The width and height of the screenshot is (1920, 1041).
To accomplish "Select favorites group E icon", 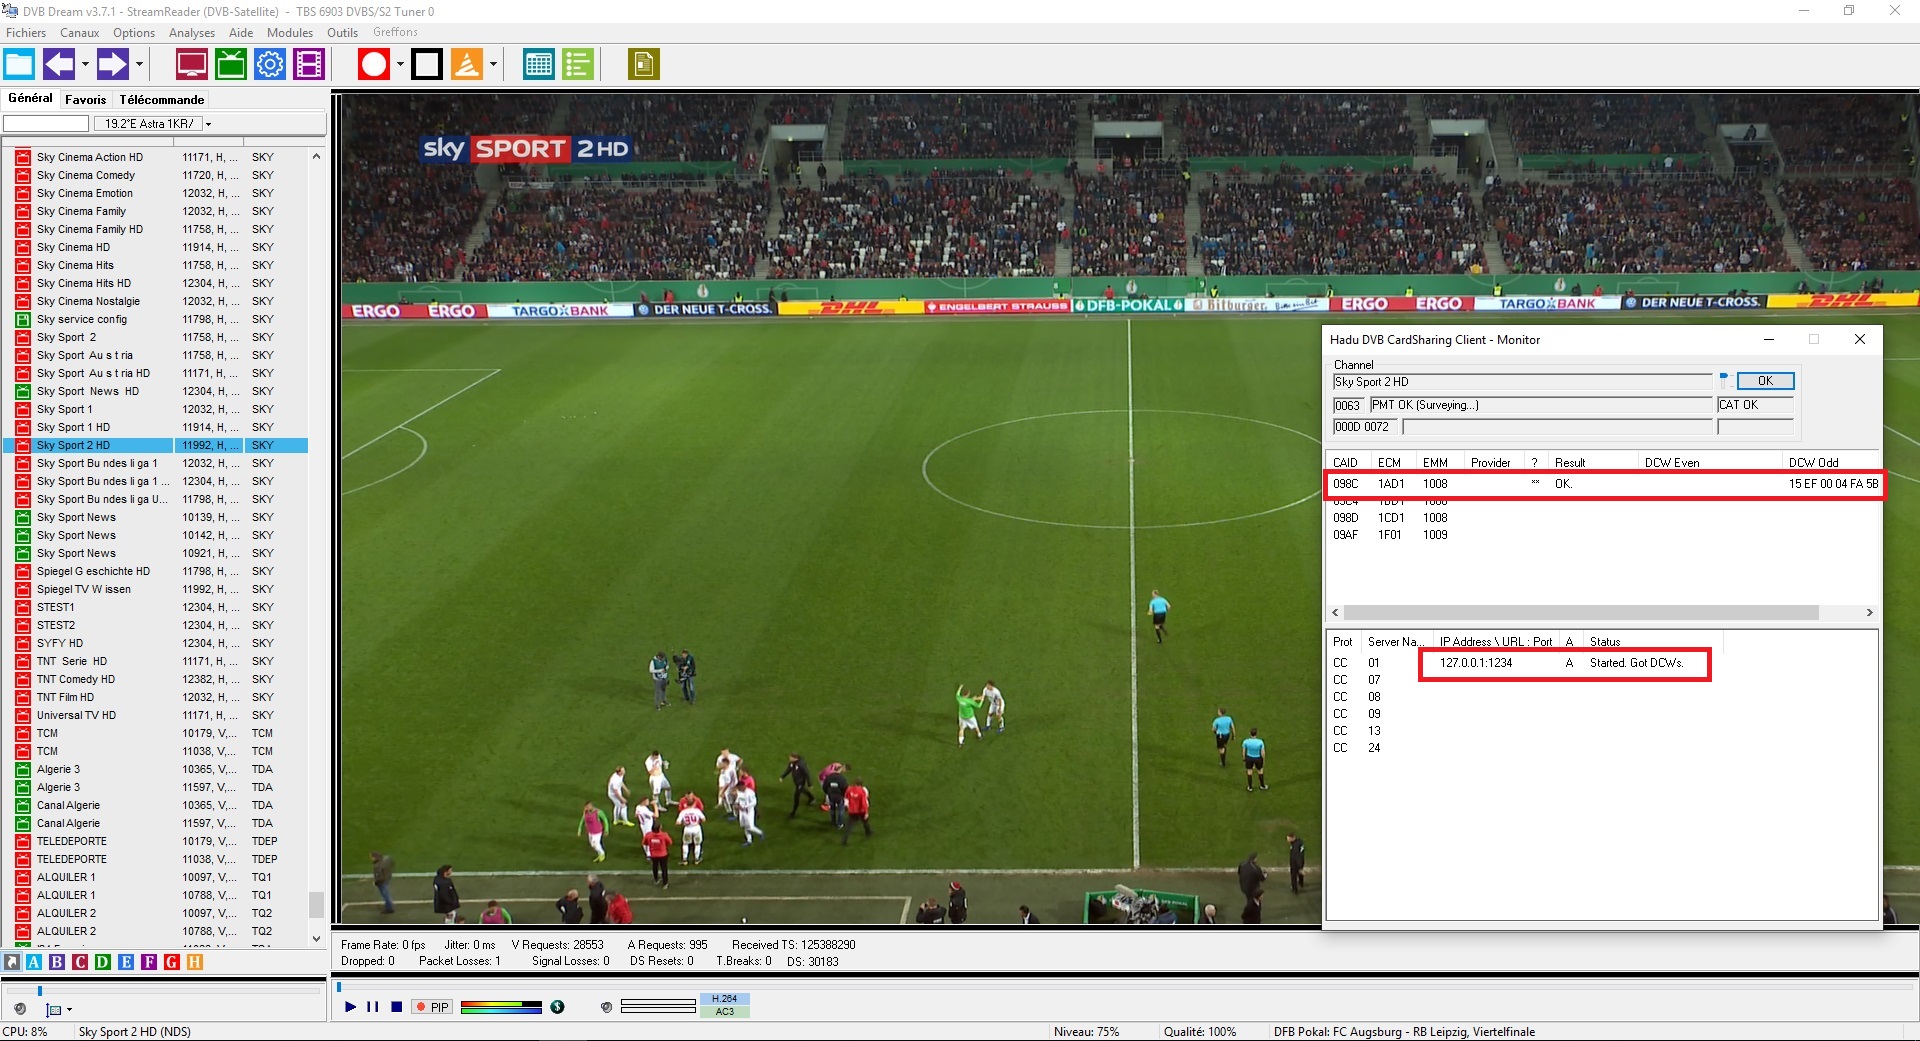I will click(x=126, y=962).
